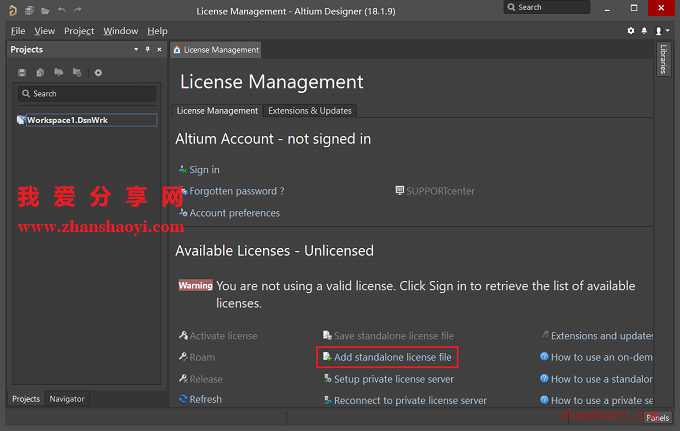Click the Roam wrench icon
The height and width of the screenshot is (431, 680).
click(x=183, y=356)
